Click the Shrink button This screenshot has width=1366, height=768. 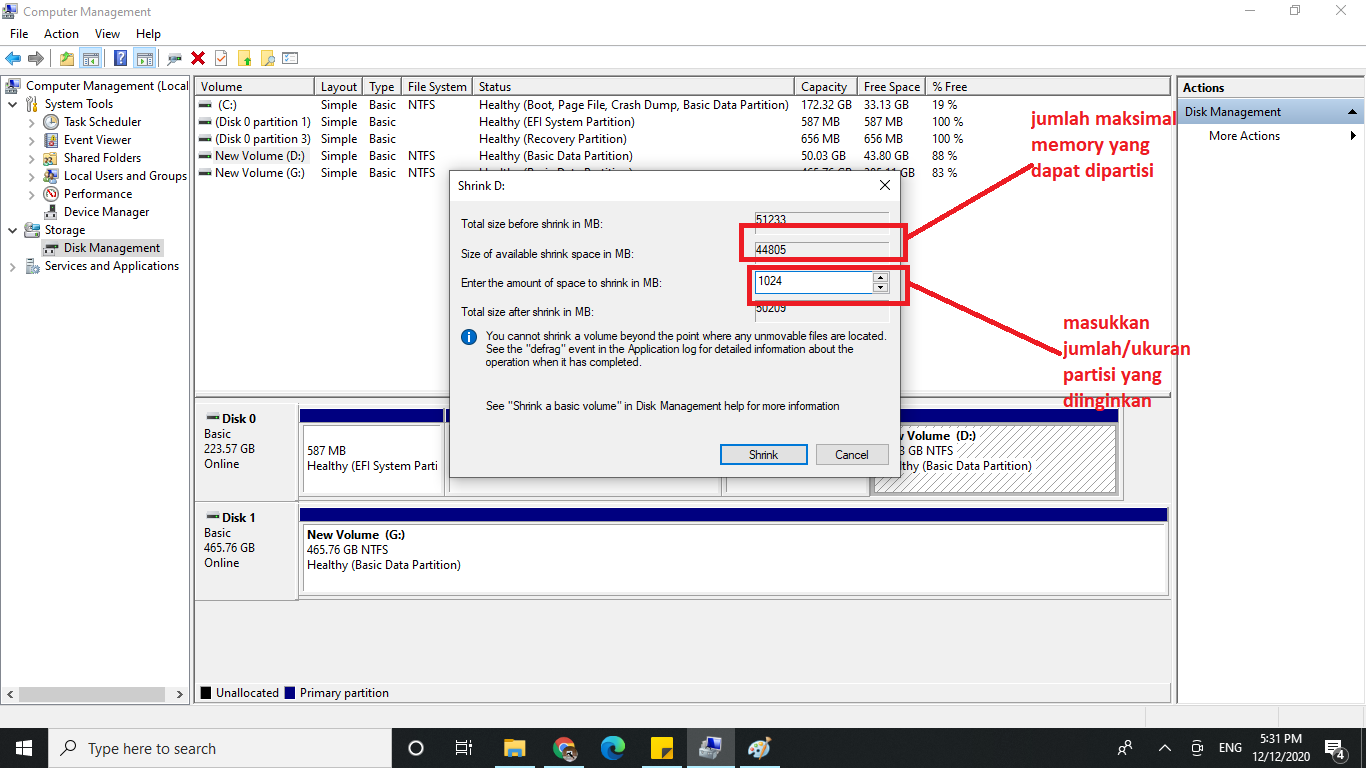coord(763,454)
